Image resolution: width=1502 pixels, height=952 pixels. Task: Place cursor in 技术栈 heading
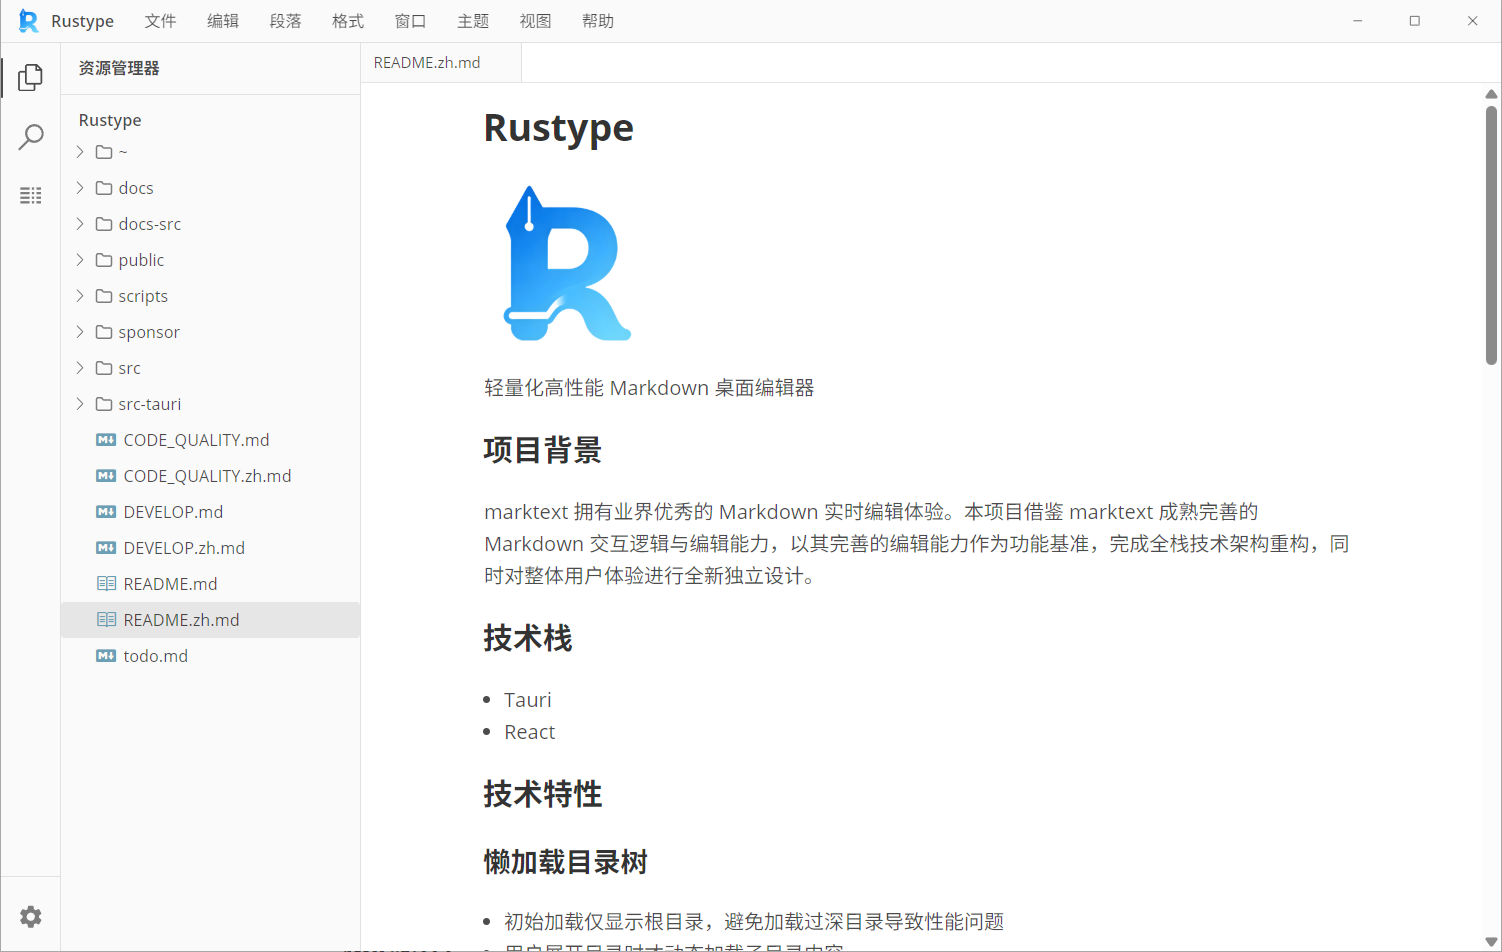coord(528,638)
